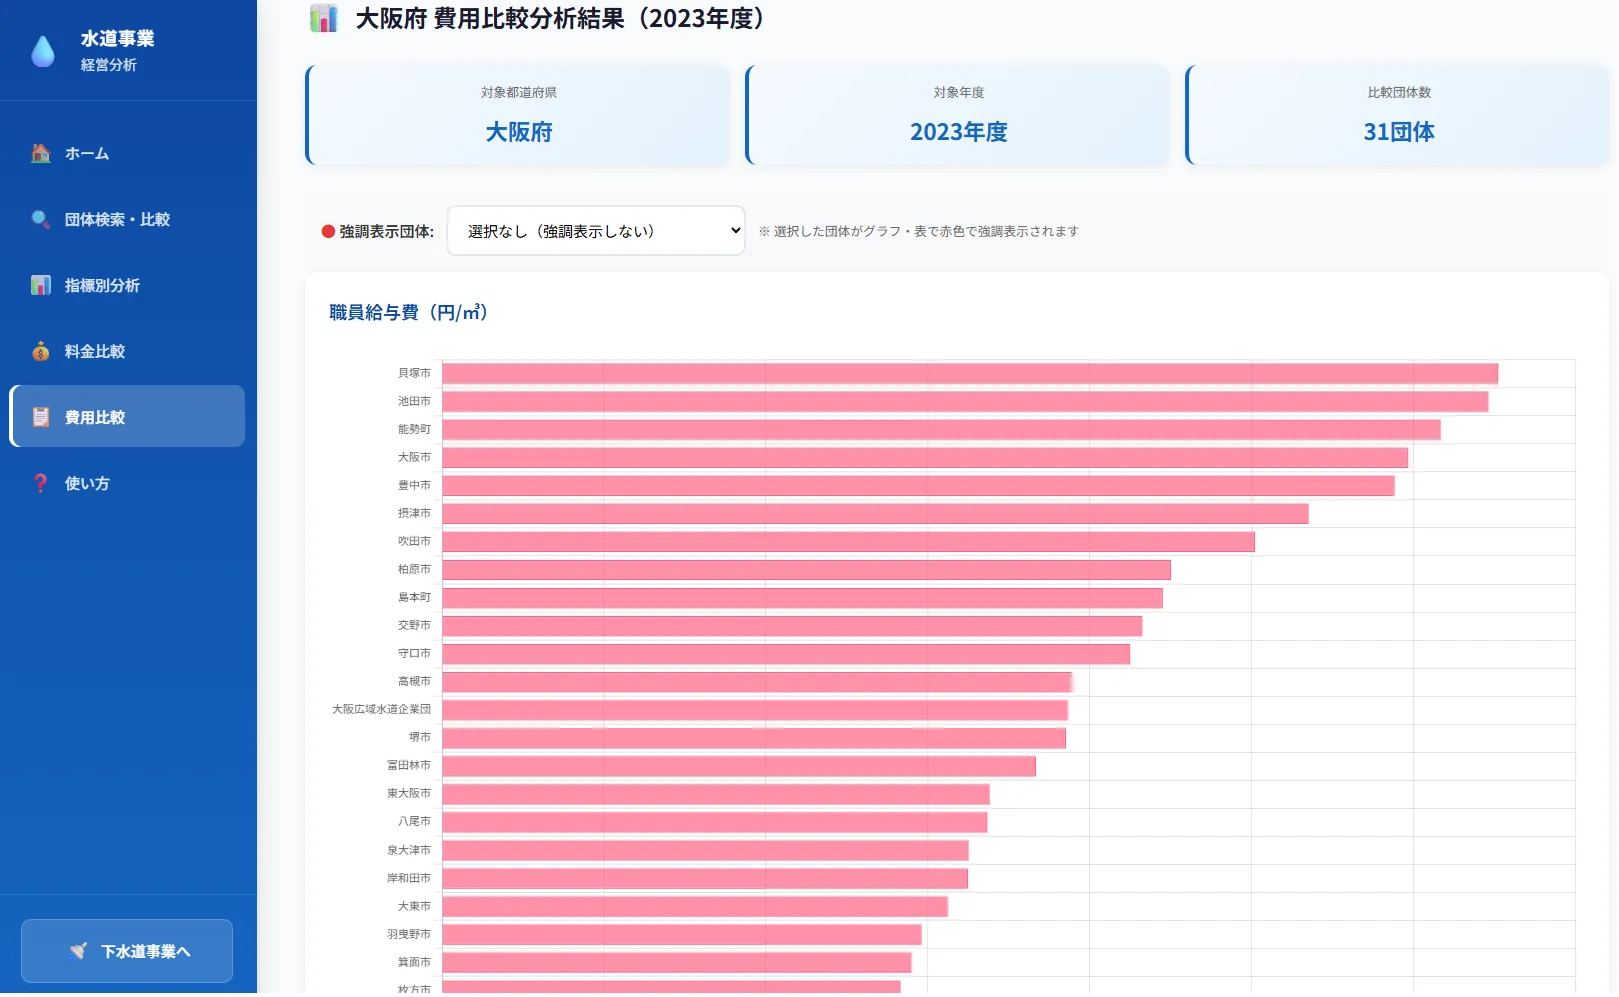Image resolution: width=1619 pixels, height=997 pixels.
Task: Go to 指標別分析 page
Action: tap(127, 285)
